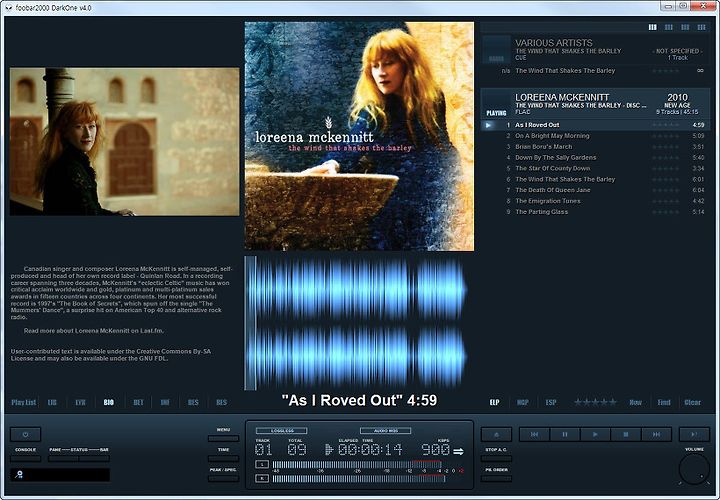Viewport: 720px width, 500px height.
Task: Open the Read more on Last.fm link
Action: (94, 331)
